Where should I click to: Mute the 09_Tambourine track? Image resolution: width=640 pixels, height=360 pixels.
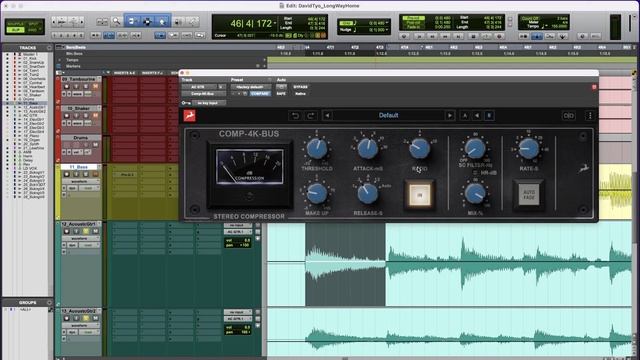tap(95, 87)
